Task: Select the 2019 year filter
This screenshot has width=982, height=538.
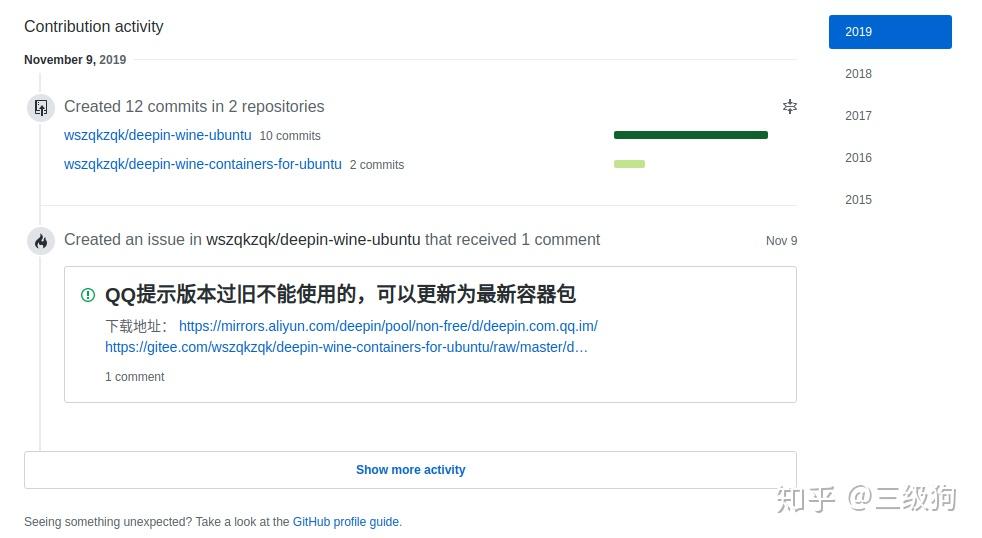Action: (x=890, y=32)
